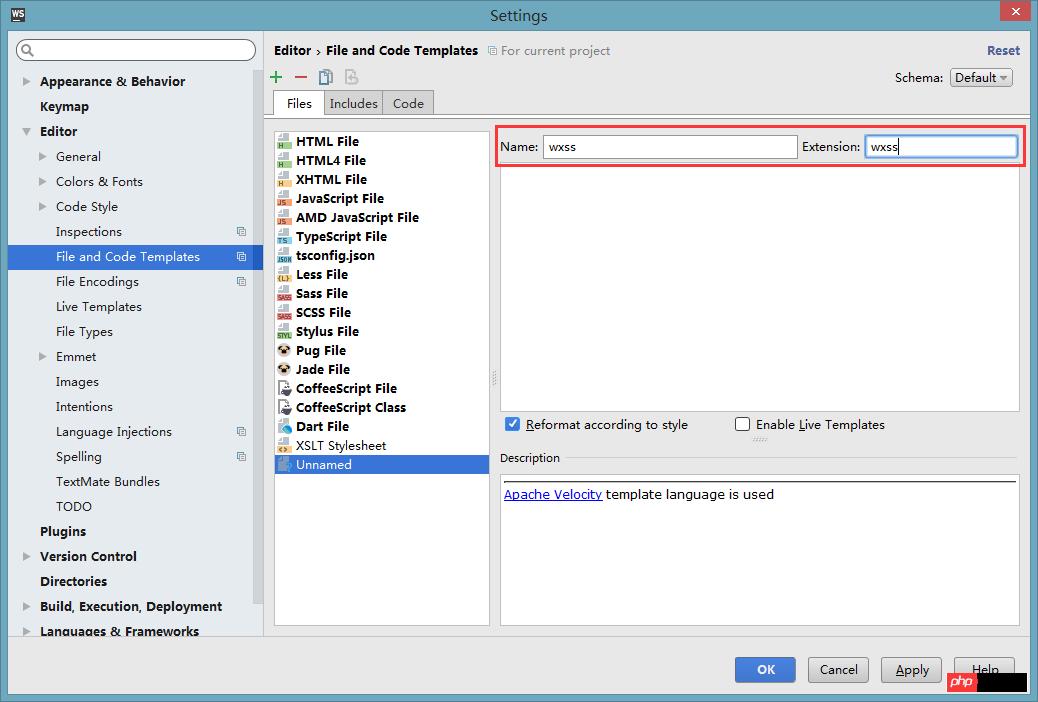Click the green plus Create Template icon
1038x702 pixels.
pyautogui.click(x=276, y=77)
